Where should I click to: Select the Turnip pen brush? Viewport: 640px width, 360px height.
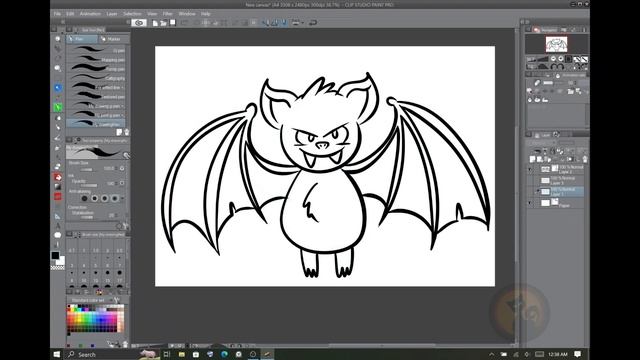96,69
